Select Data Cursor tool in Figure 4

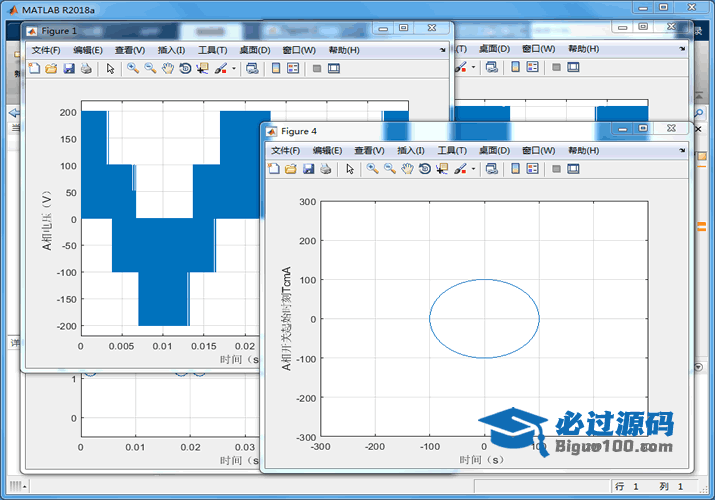pyautogui.click(x=442, y=169)
